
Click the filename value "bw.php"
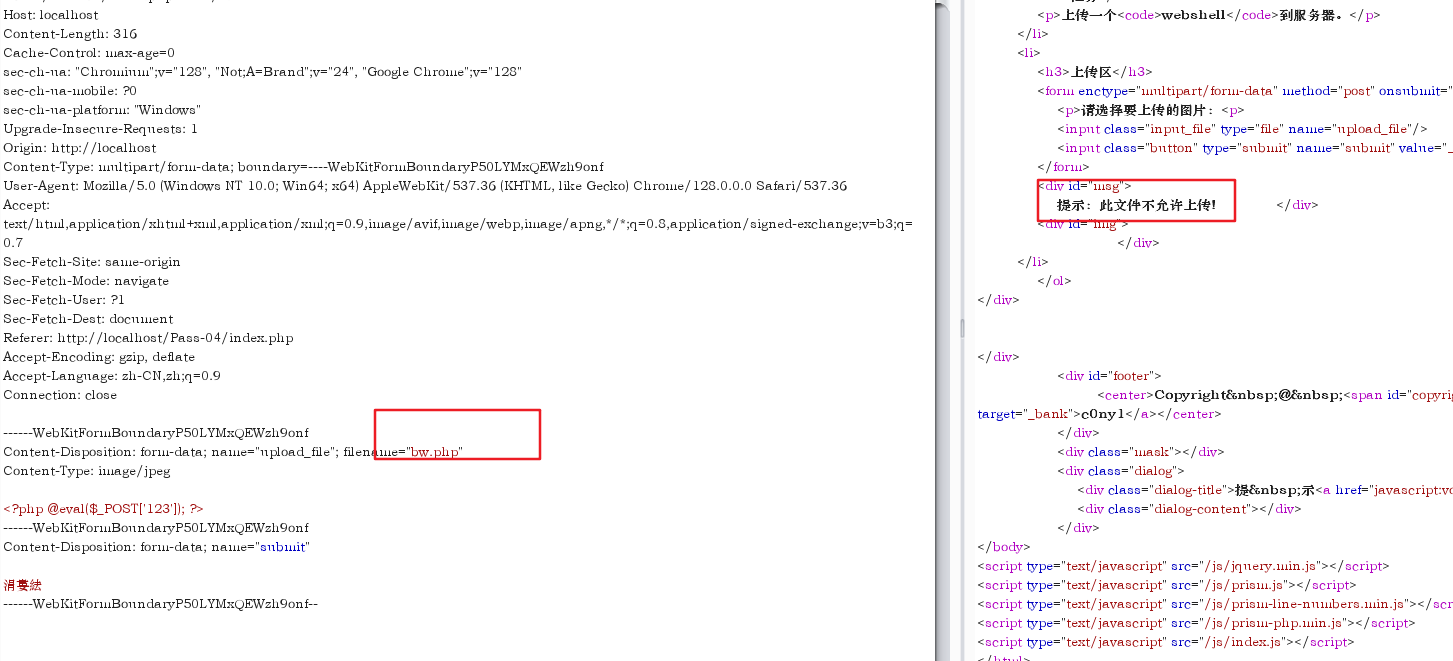[434, 452]
